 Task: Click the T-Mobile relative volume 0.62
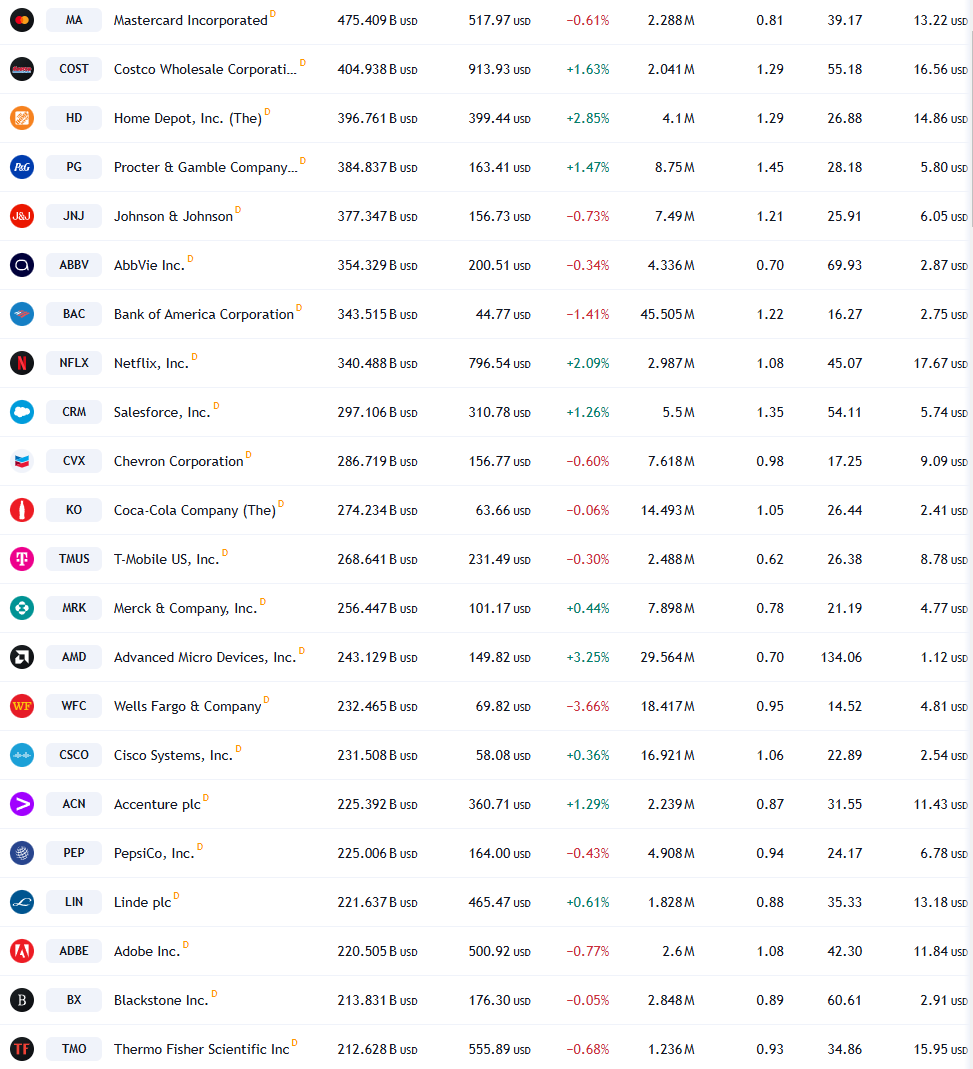click(770, 559)
